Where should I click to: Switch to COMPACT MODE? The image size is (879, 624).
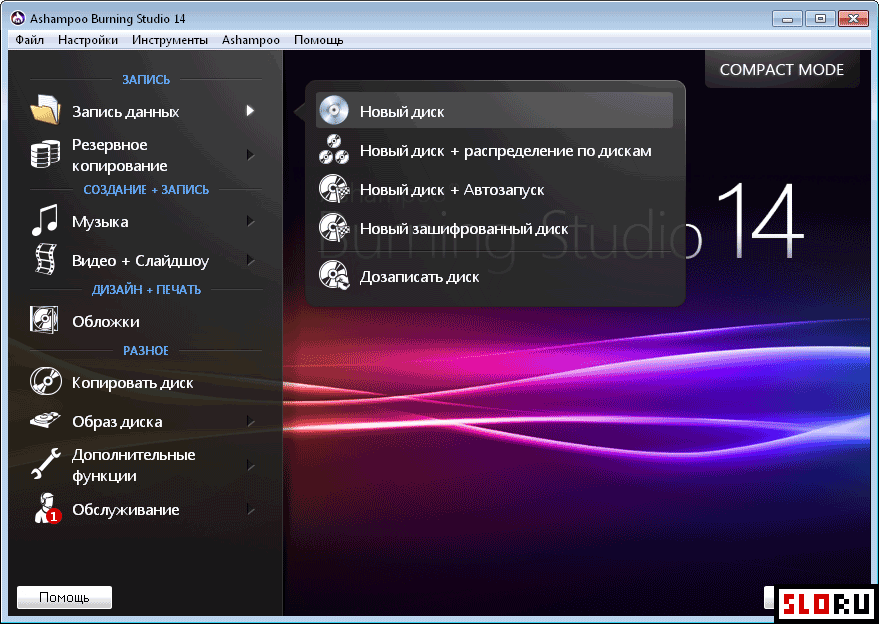pyautogui.click(x=782, y=69)
